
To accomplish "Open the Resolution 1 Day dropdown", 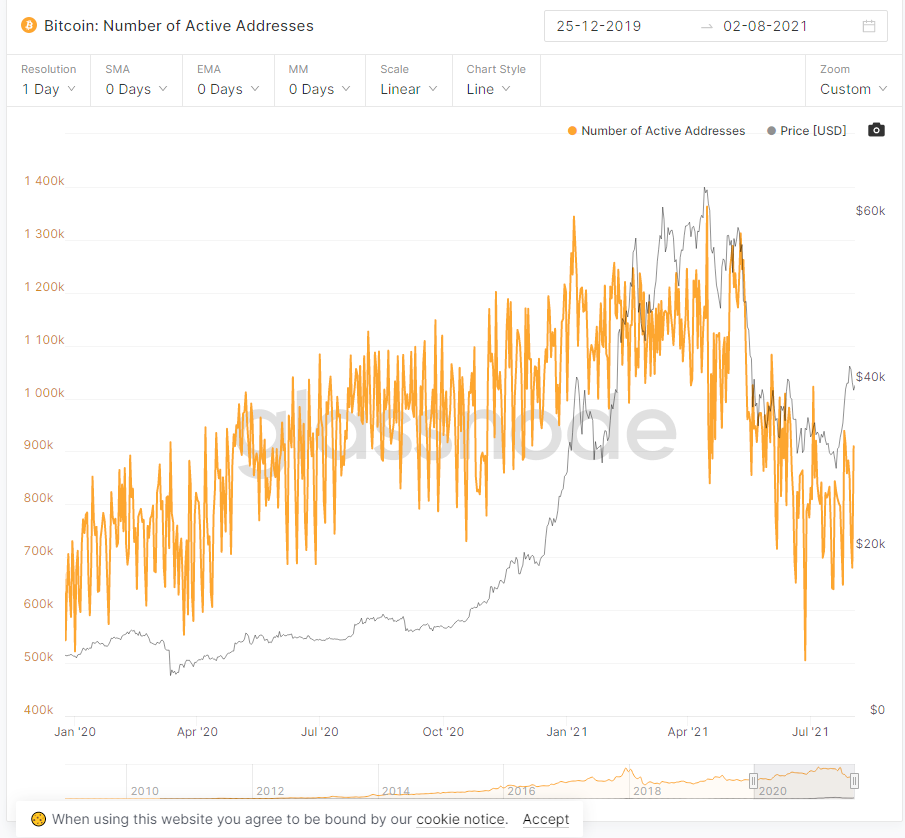I will pos(48,80).
